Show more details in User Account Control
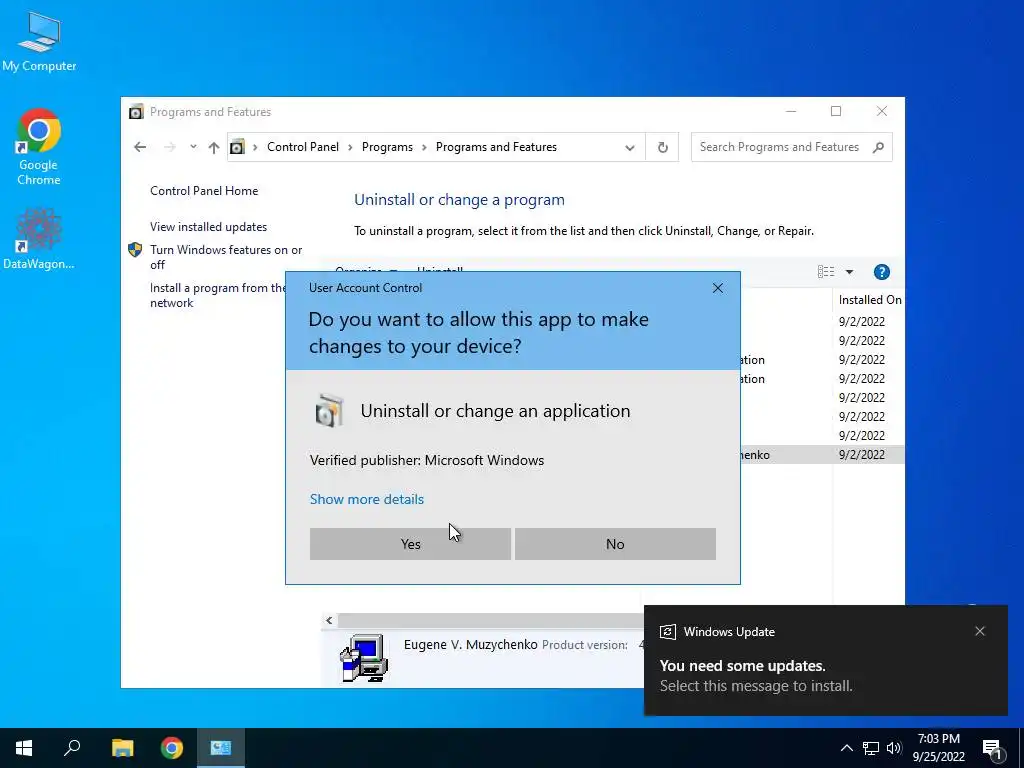The width and height of the screenshot is (1024, 768). 366,499
